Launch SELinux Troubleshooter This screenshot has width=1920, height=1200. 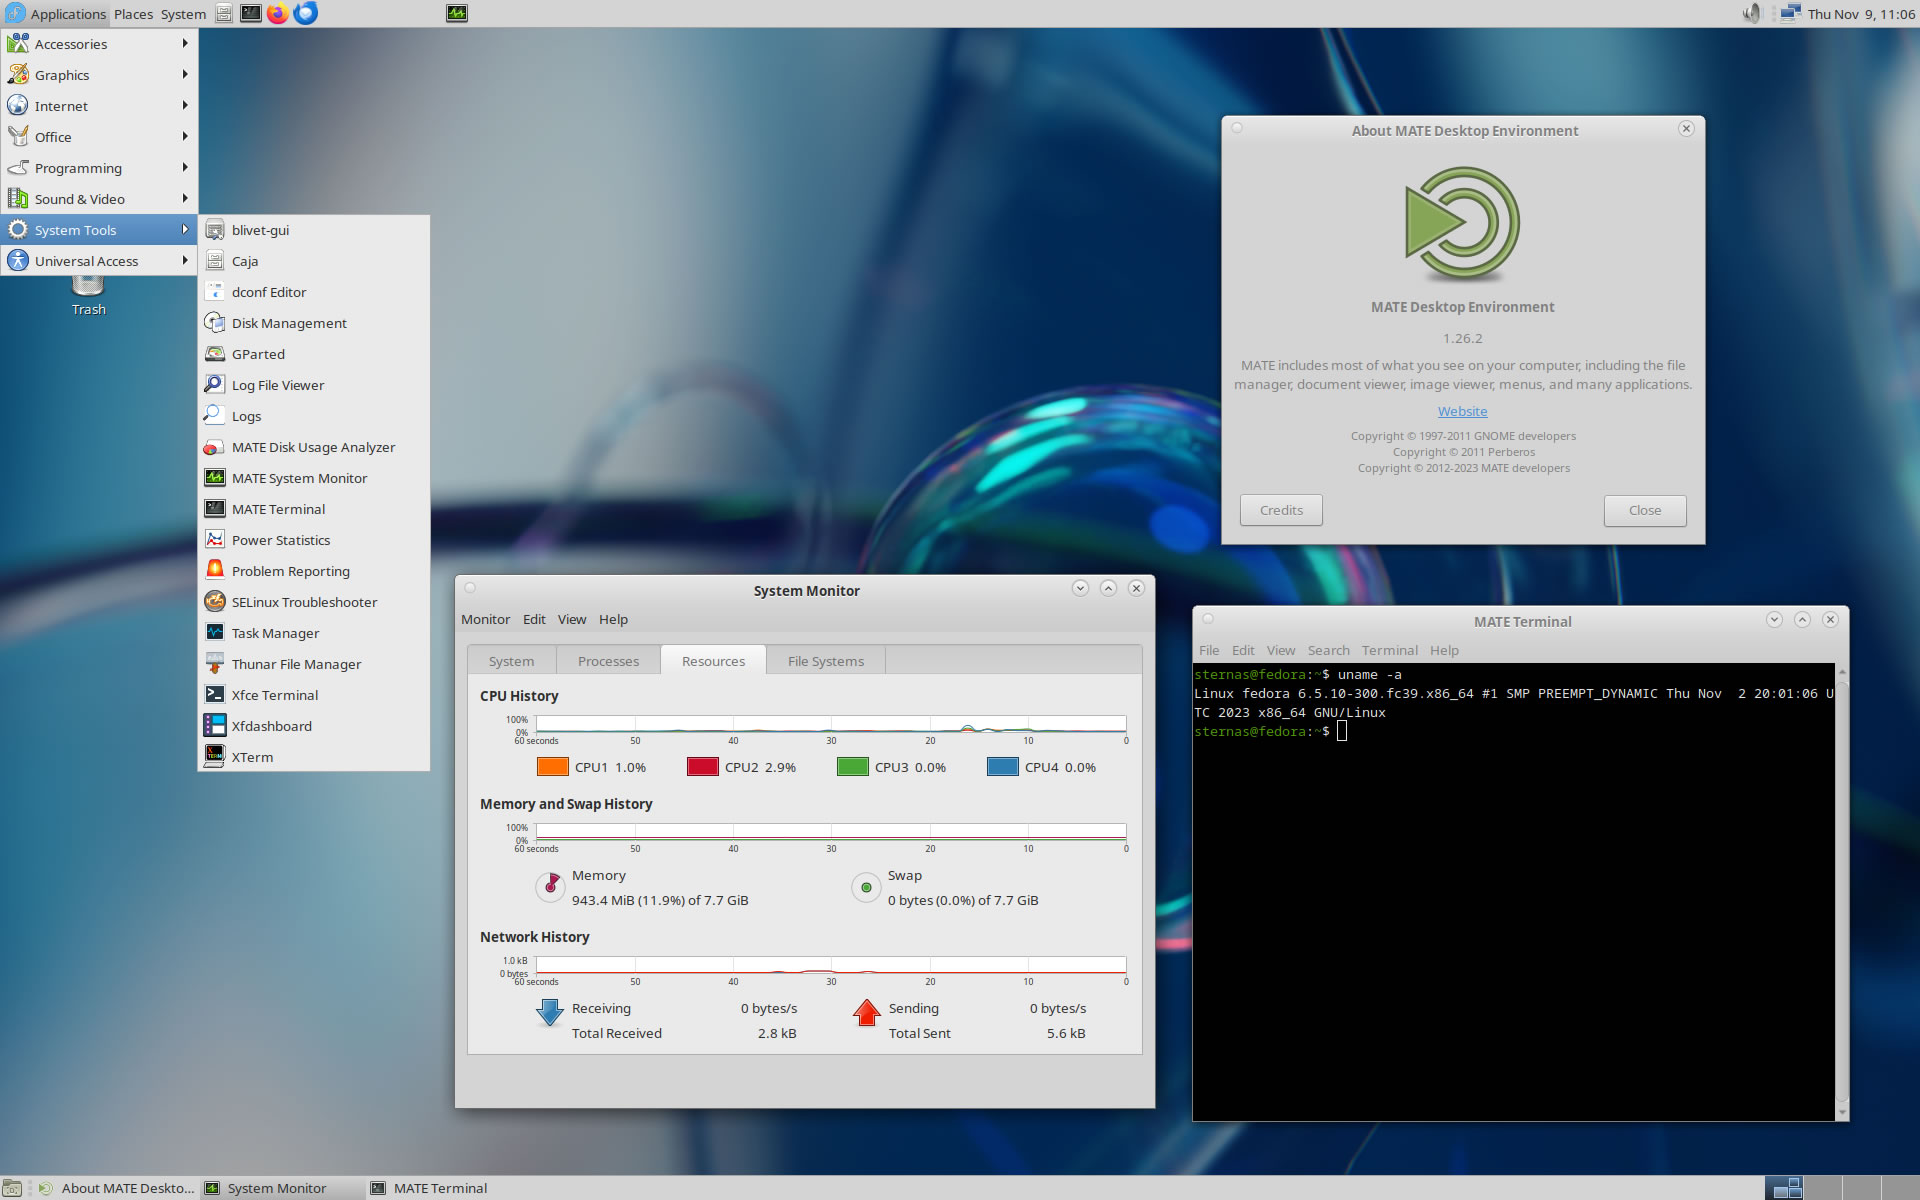click(314, 602)
